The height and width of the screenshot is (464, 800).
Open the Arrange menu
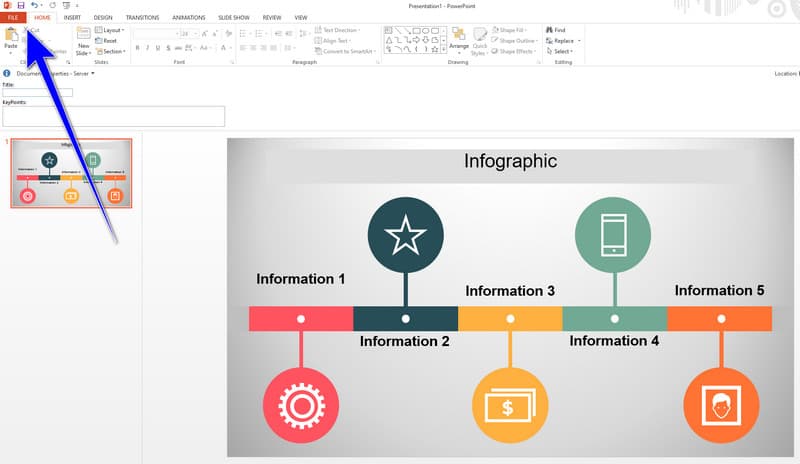(459, 40)
